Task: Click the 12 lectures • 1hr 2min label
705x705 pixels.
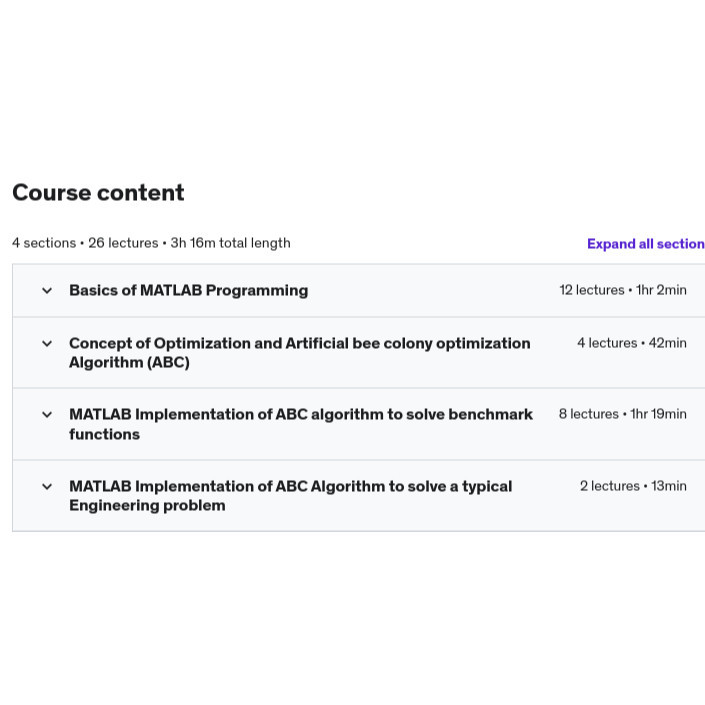Action: (623, 290)
